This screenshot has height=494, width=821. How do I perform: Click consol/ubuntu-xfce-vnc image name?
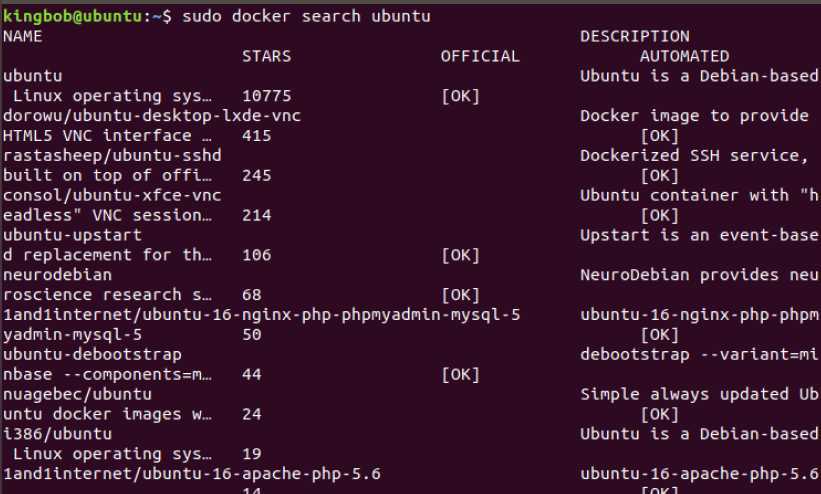112,195
